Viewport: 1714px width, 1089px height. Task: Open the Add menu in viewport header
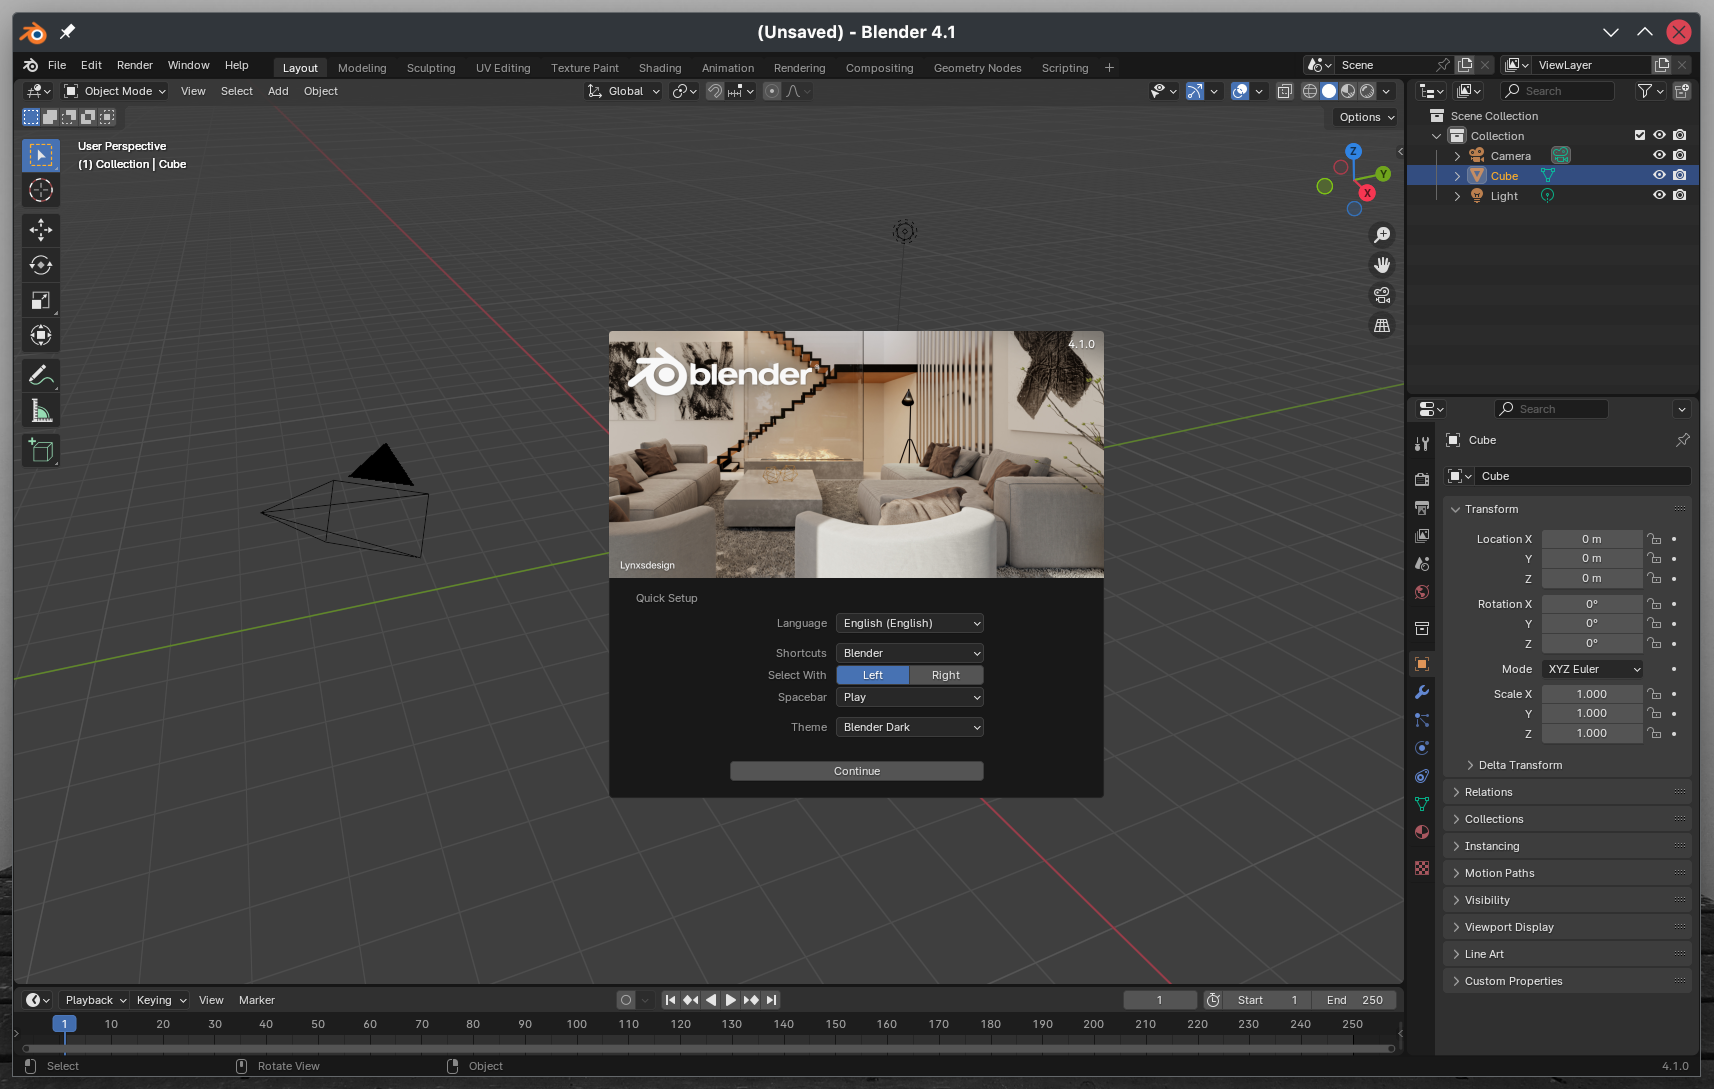pos(278,91)
